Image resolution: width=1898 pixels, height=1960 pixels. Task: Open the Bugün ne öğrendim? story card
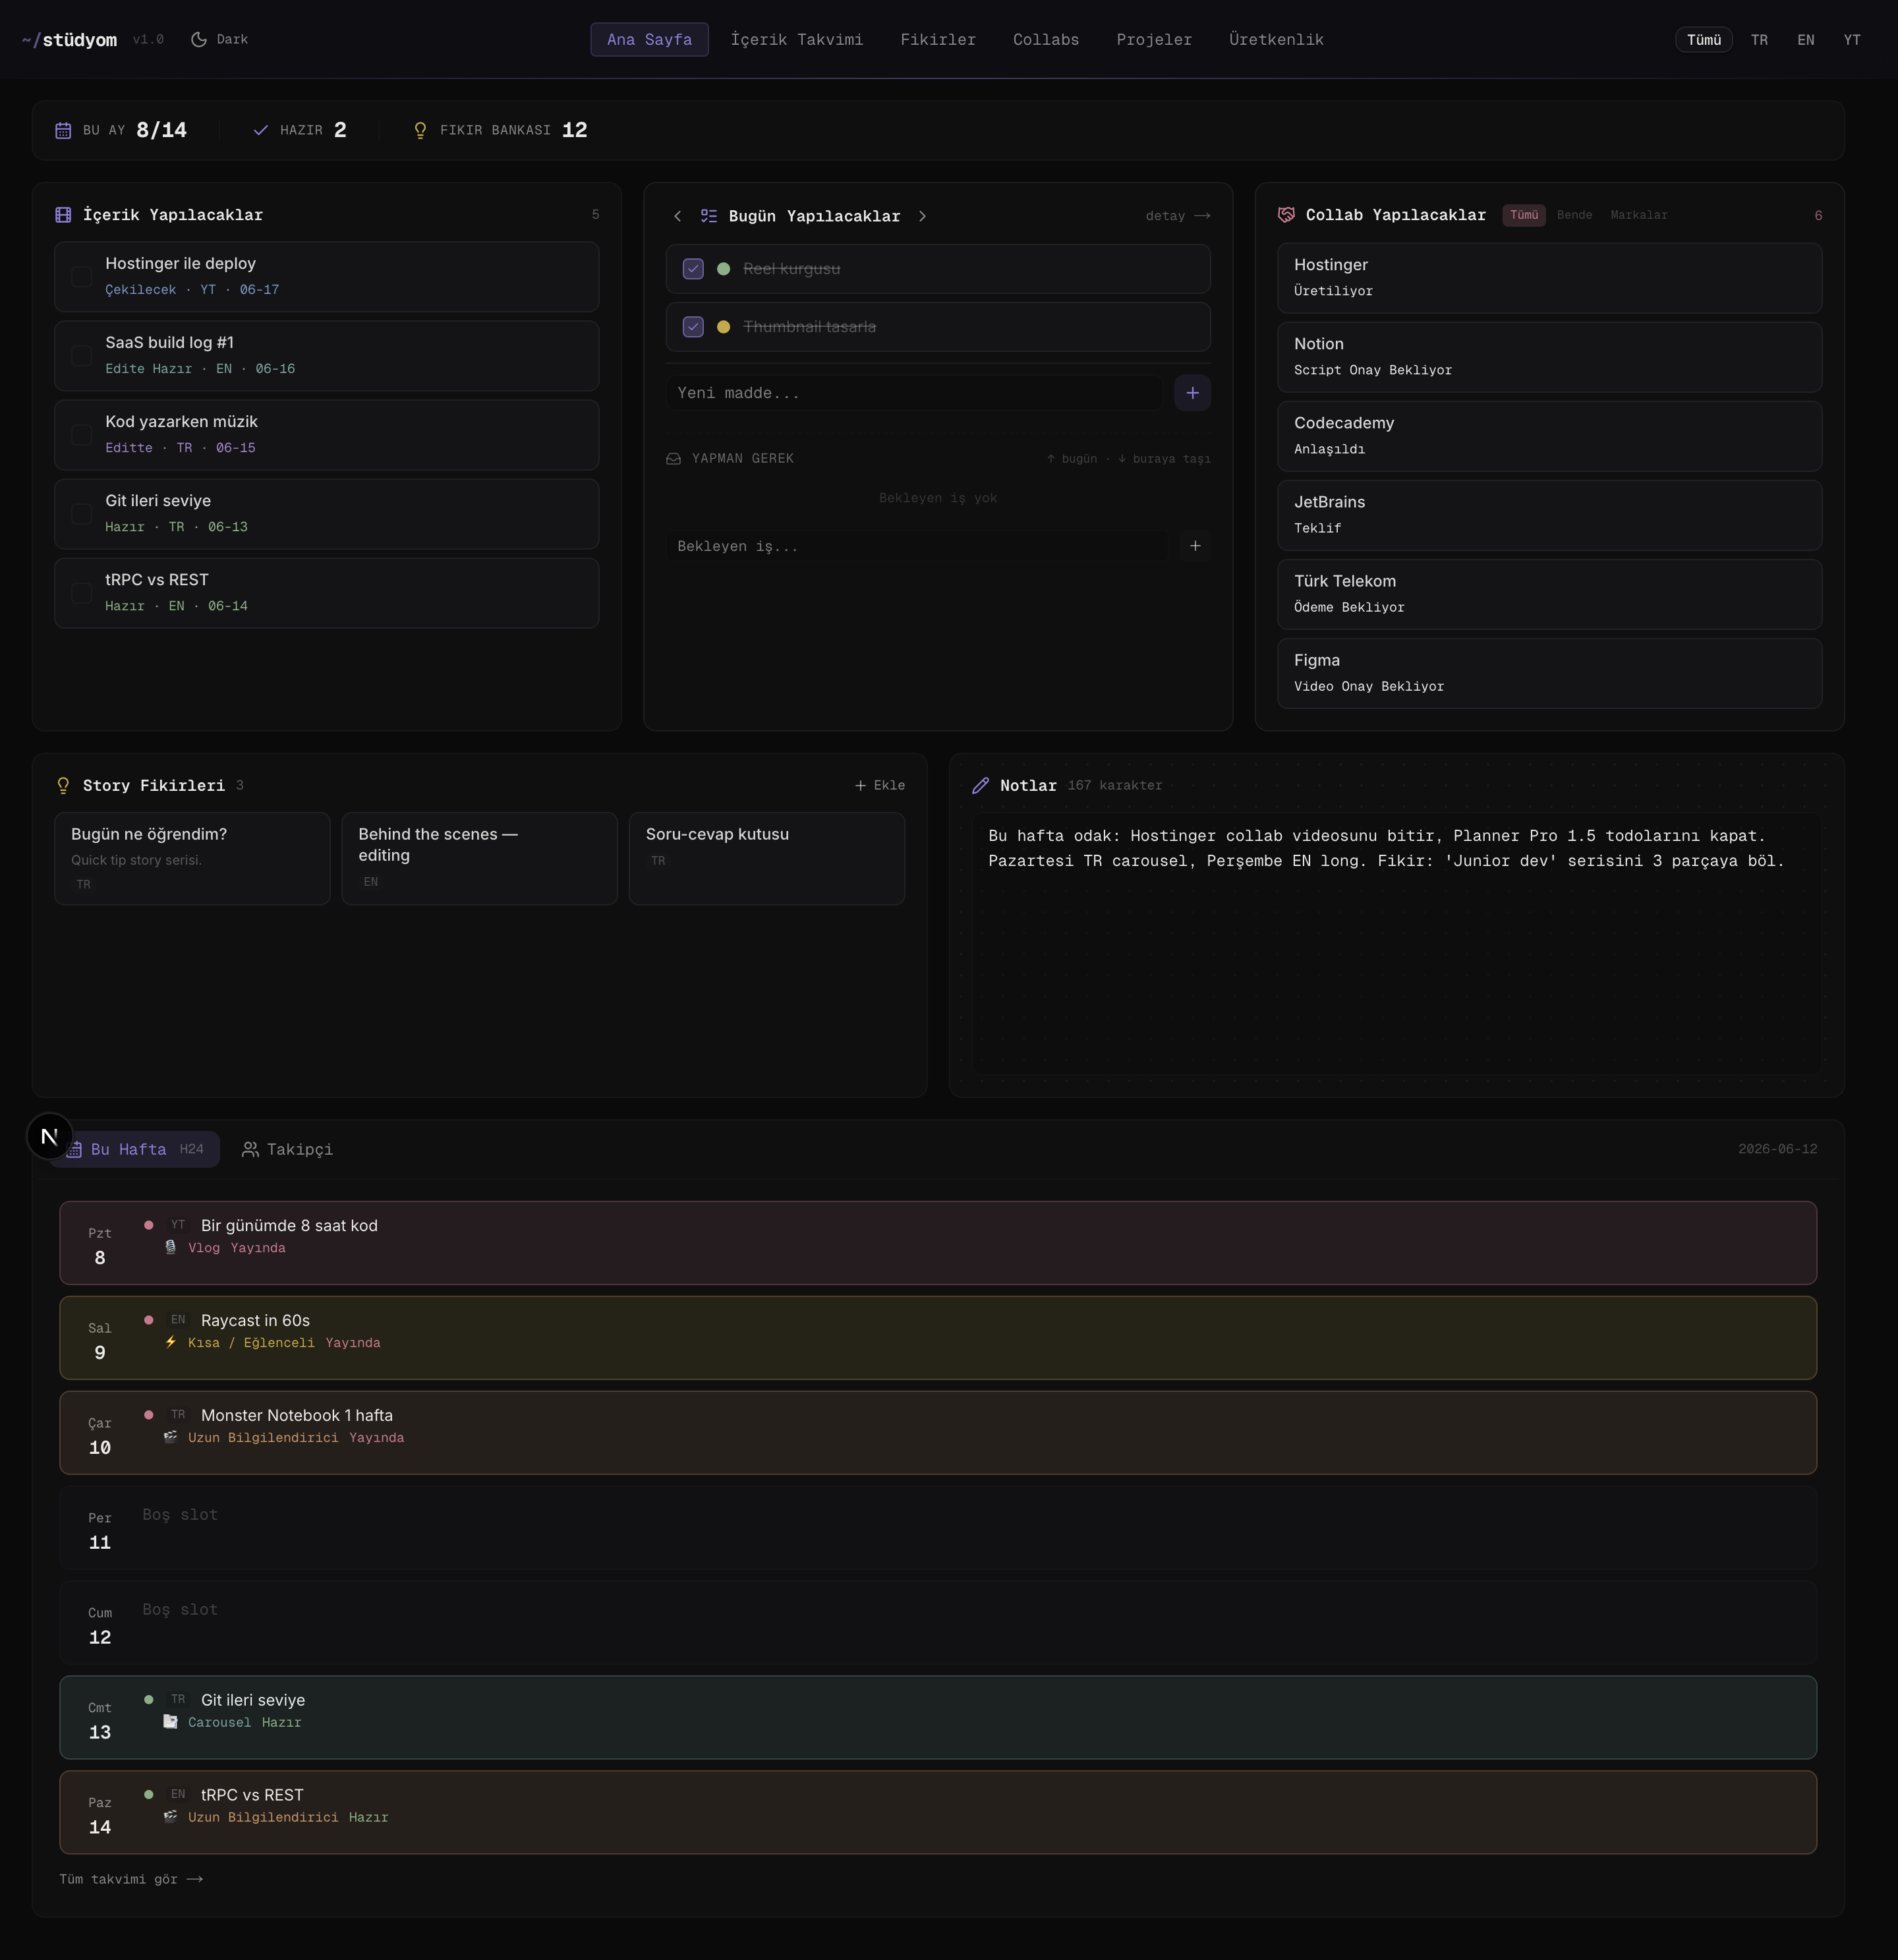click(192, 859)
